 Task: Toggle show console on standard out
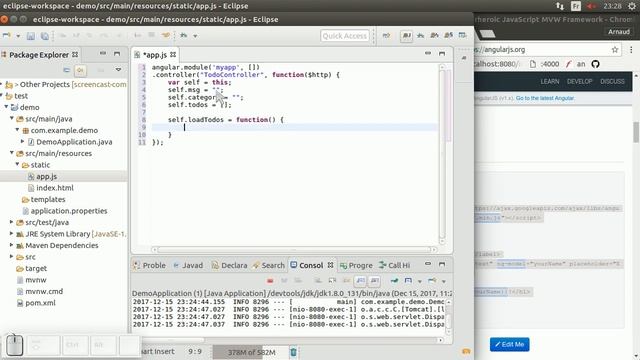click(x=360, y=281)
